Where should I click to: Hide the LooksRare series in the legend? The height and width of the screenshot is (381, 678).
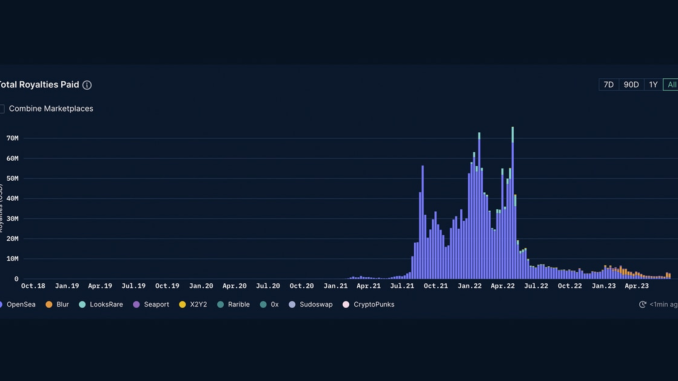point(101,304)
